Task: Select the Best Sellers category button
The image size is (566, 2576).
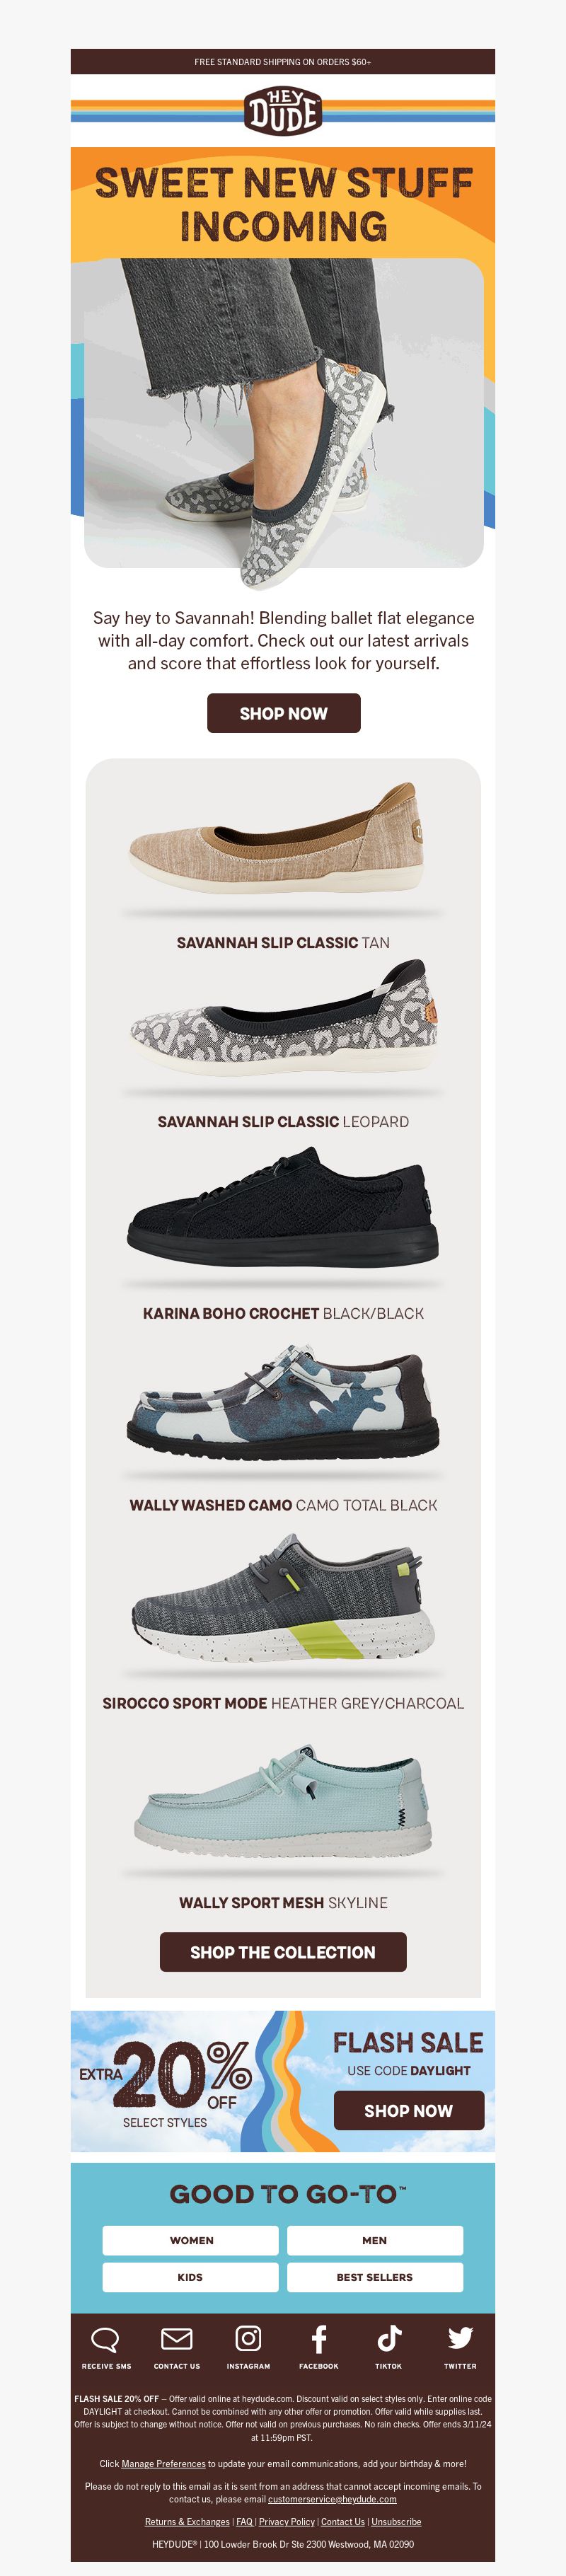Action: 375,2277
